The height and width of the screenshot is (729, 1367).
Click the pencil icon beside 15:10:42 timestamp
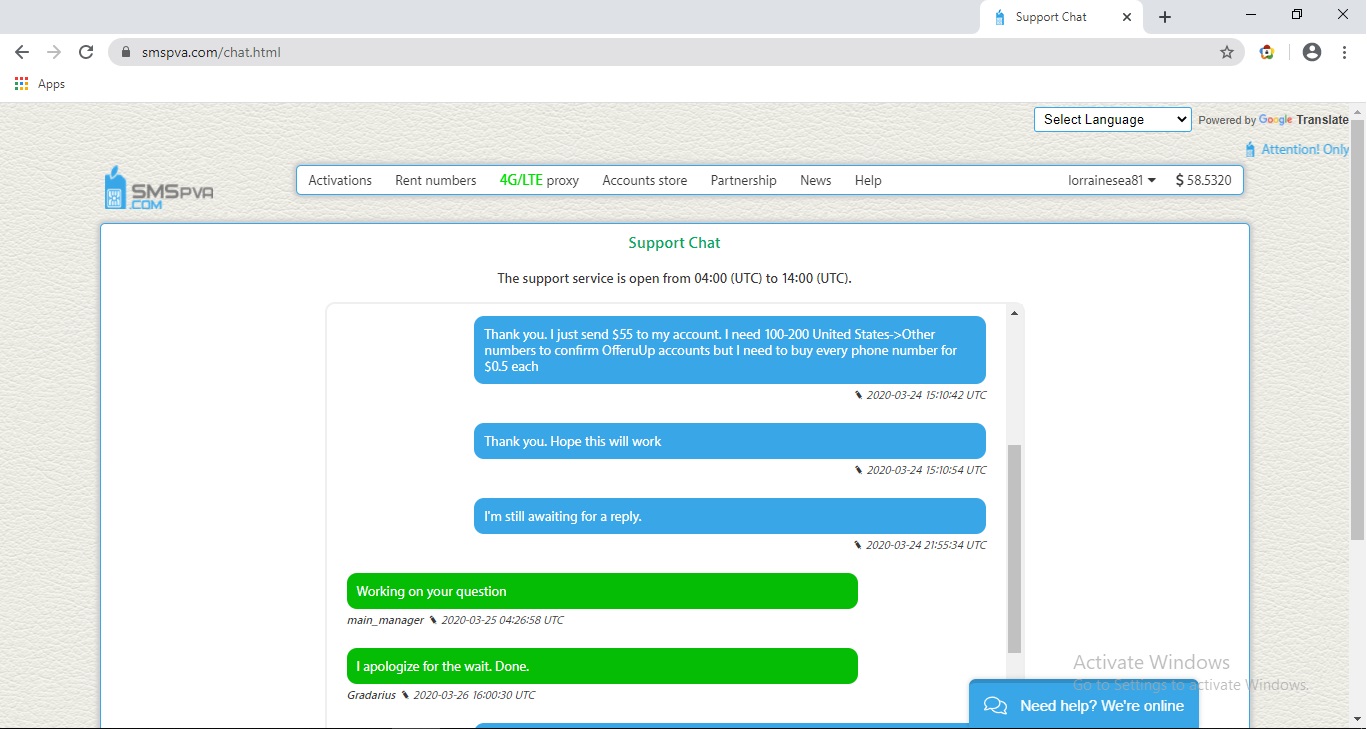click(x=859, y=395)
